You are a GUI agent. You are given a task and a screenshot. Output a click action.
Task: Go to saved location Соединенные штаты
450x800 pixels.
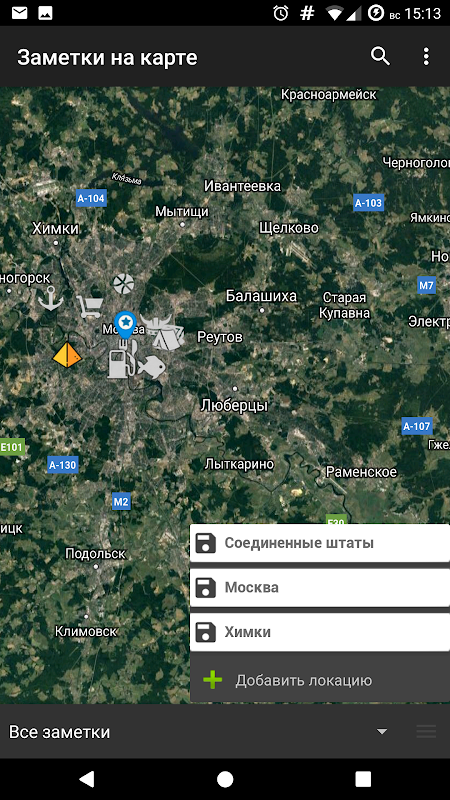tap(320, 543)
